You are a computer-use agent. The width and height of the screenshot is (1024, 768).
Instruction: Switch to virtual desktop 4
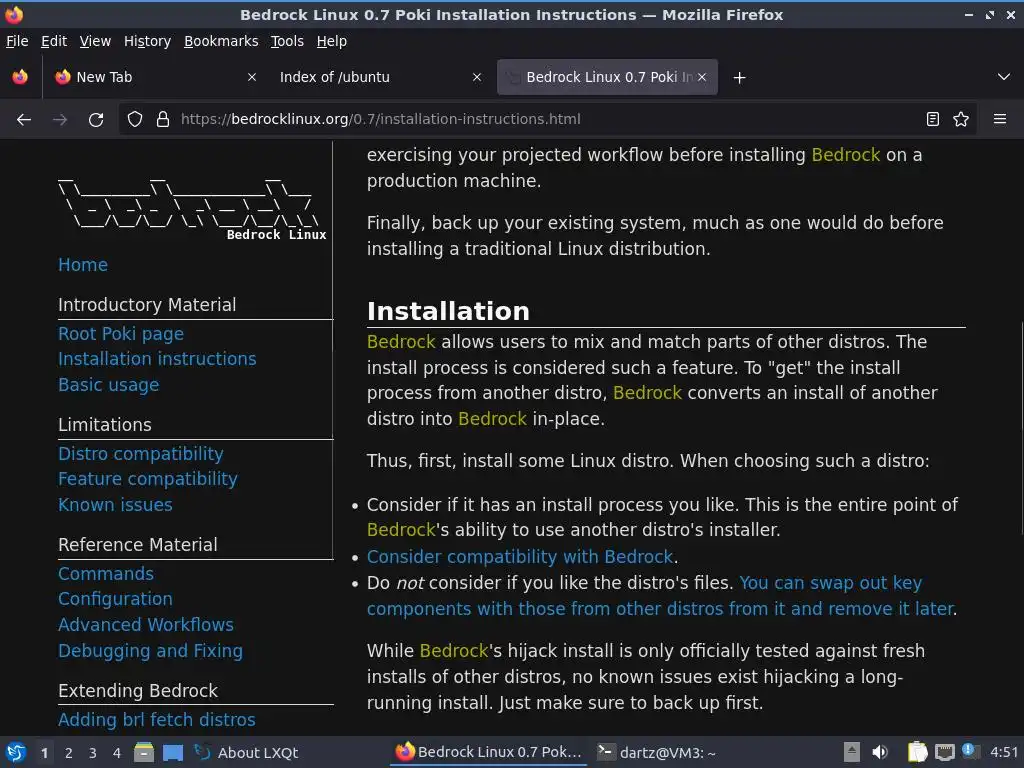pos(117,753)
